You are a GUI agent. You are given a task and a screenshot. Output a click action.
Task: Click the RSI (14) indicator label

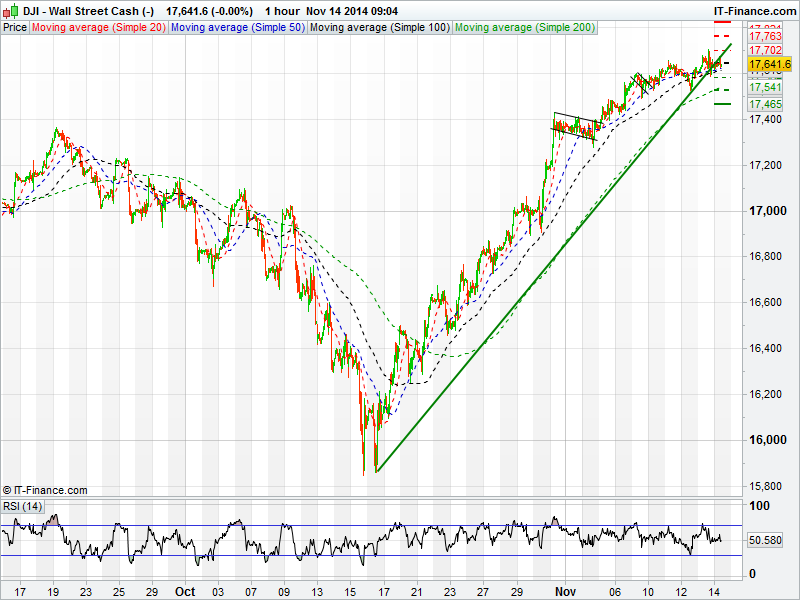tap(22, 506)
